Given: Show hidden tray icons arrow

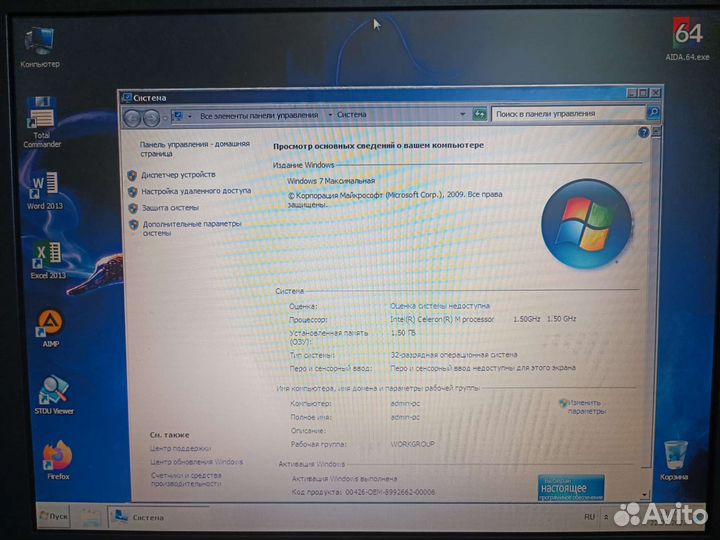Looking at the screenshot, I should (x=605, y=517).
